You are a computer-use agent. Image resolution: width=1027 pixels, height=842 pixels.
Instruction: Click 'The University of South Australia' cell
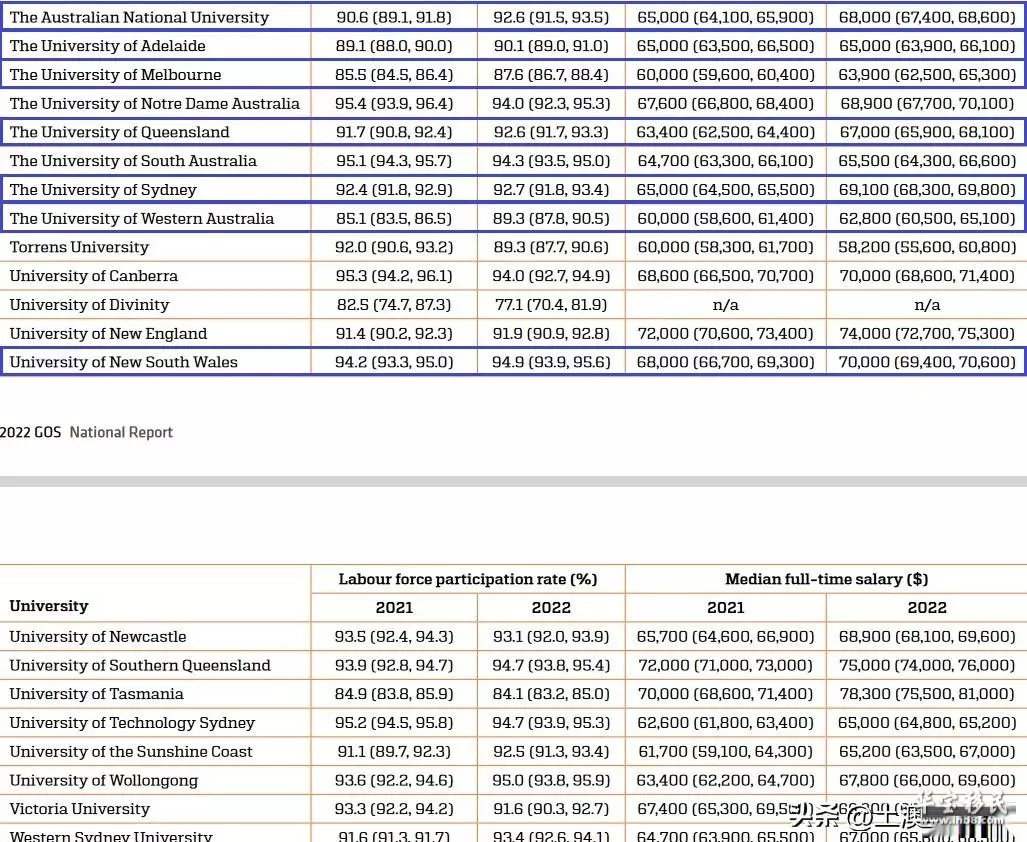pos(133,161)
